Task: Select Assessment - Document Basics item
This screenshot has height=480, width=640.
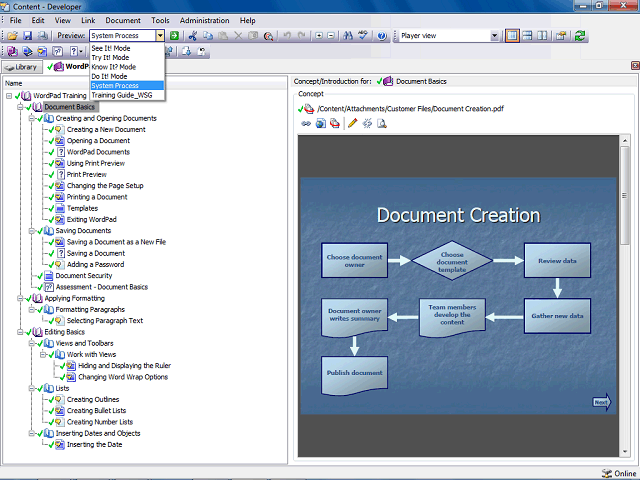Action: tap(102, 287)
